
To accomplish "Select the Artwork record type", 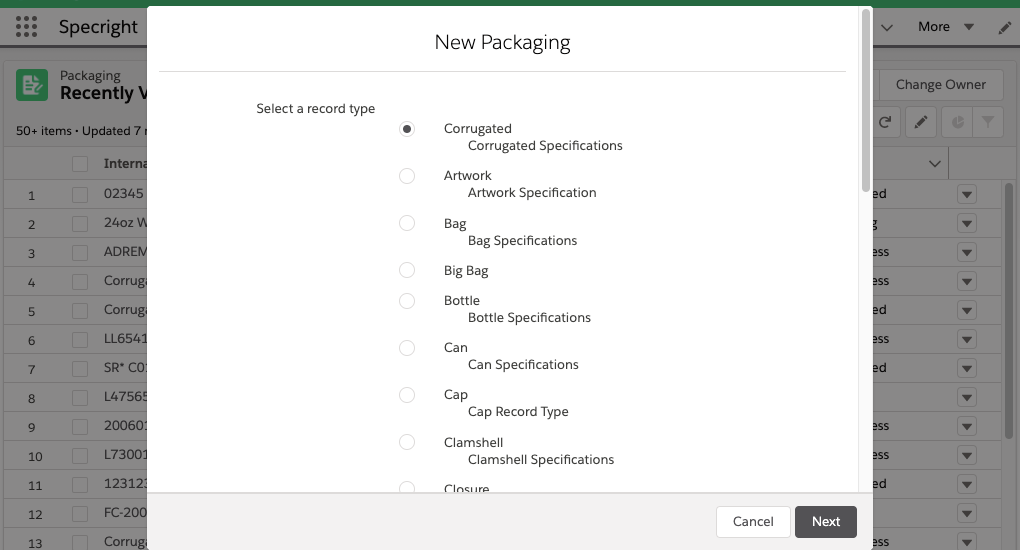I will pos(407,176).
